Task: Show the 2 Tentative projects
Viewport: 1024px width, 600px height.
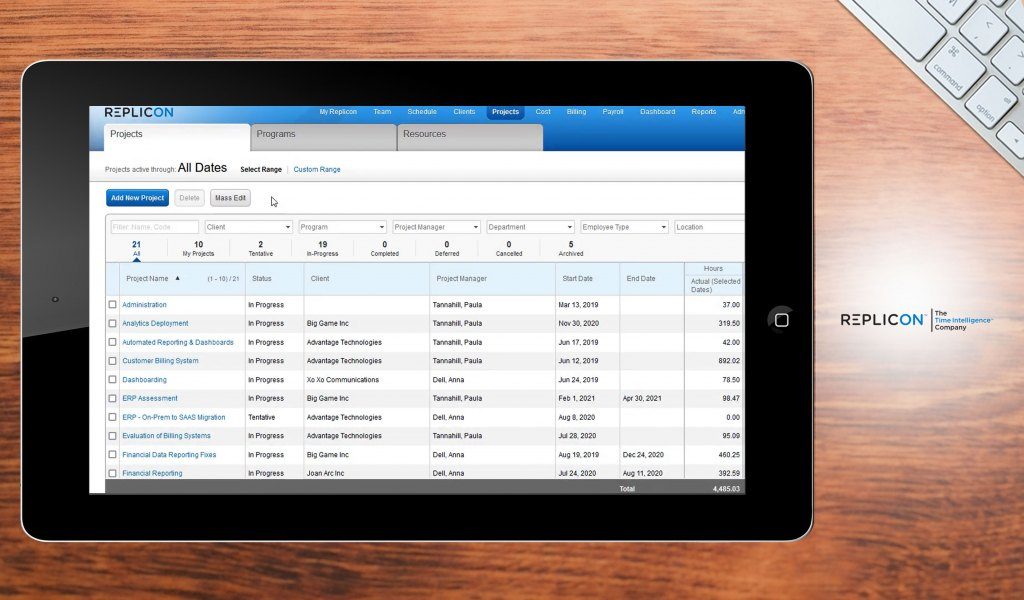Action: point(261,248)
